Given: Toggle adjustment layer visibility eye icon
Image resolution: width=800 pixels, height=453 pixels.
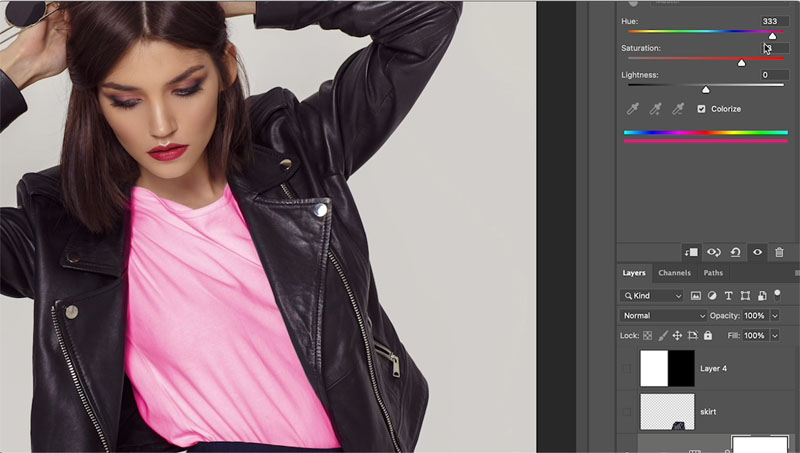Looking at the screenshot, I should pyautogui.click(x=757, y=252).
